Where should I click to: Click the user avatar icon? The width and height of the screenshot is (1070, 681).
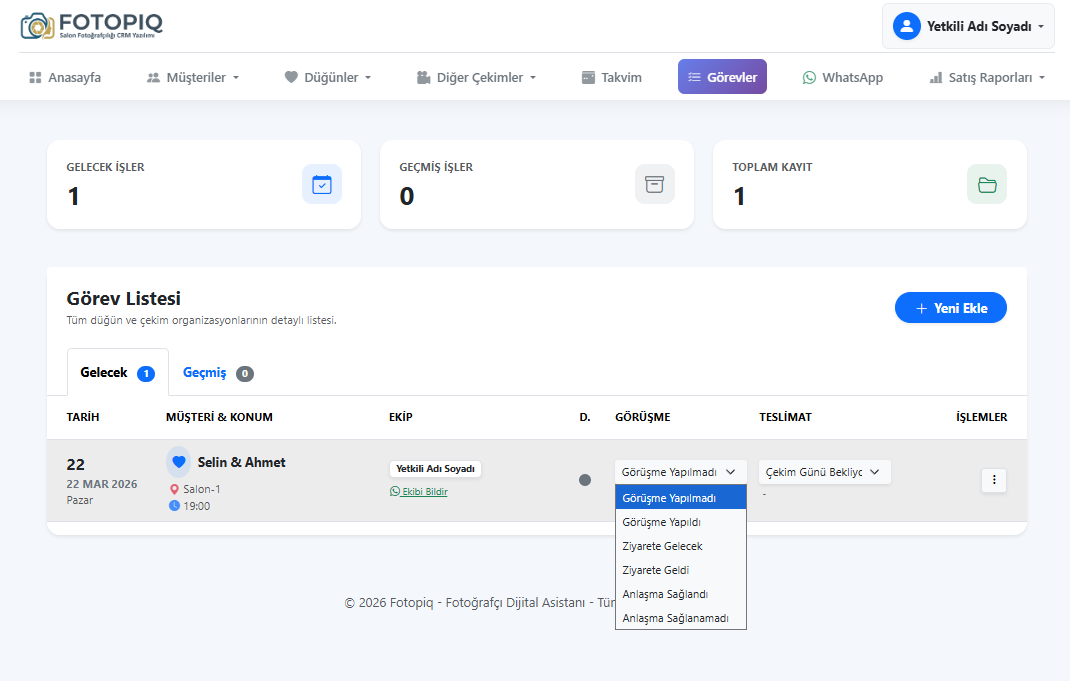(906, 26)
